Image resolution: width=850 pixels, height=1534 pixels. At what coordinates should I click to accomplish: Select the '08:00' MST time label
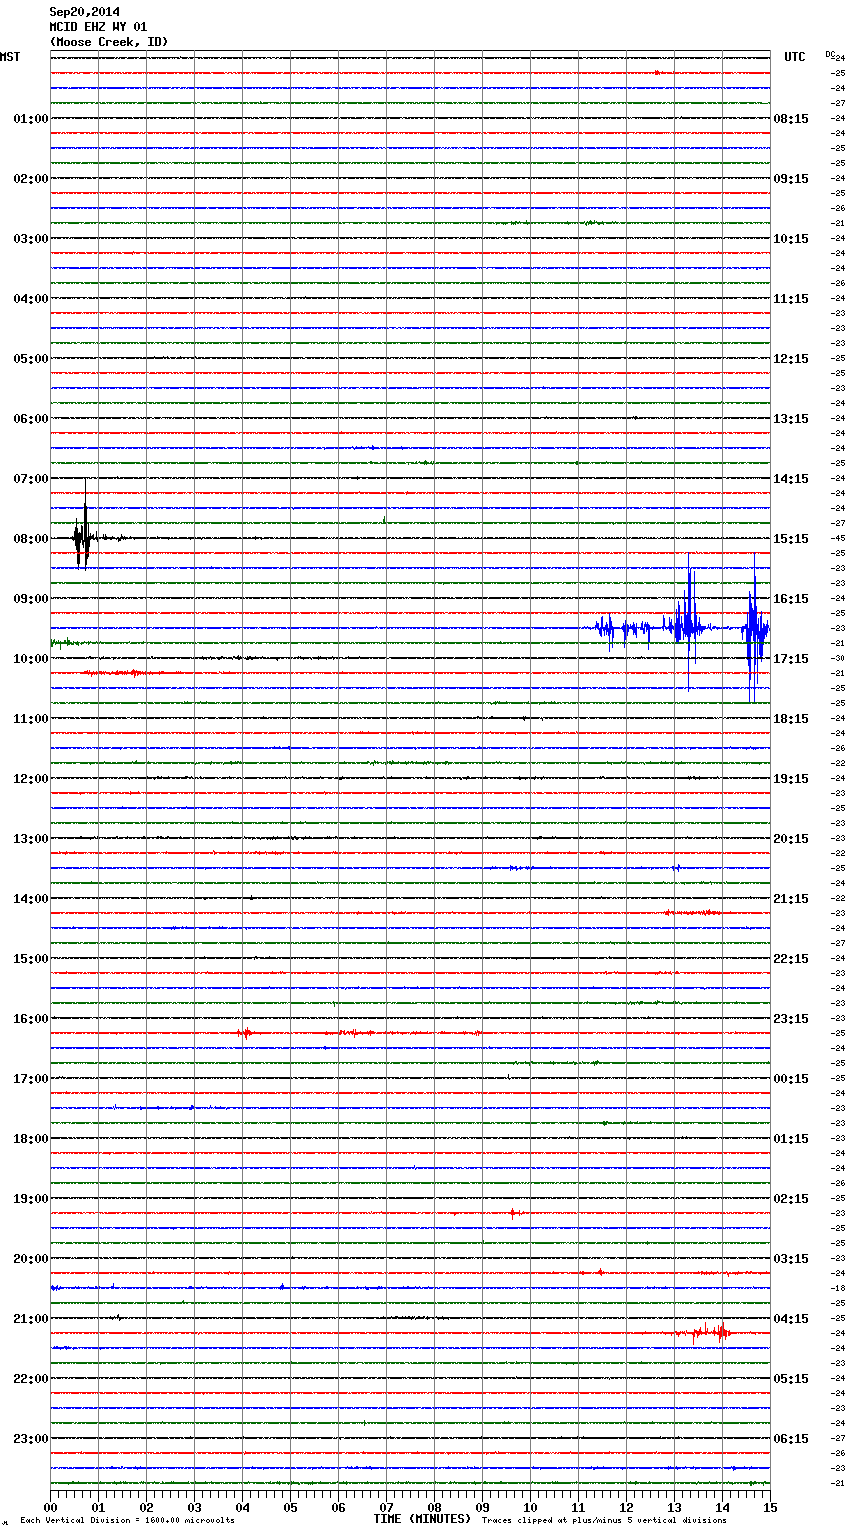[30, 539]
